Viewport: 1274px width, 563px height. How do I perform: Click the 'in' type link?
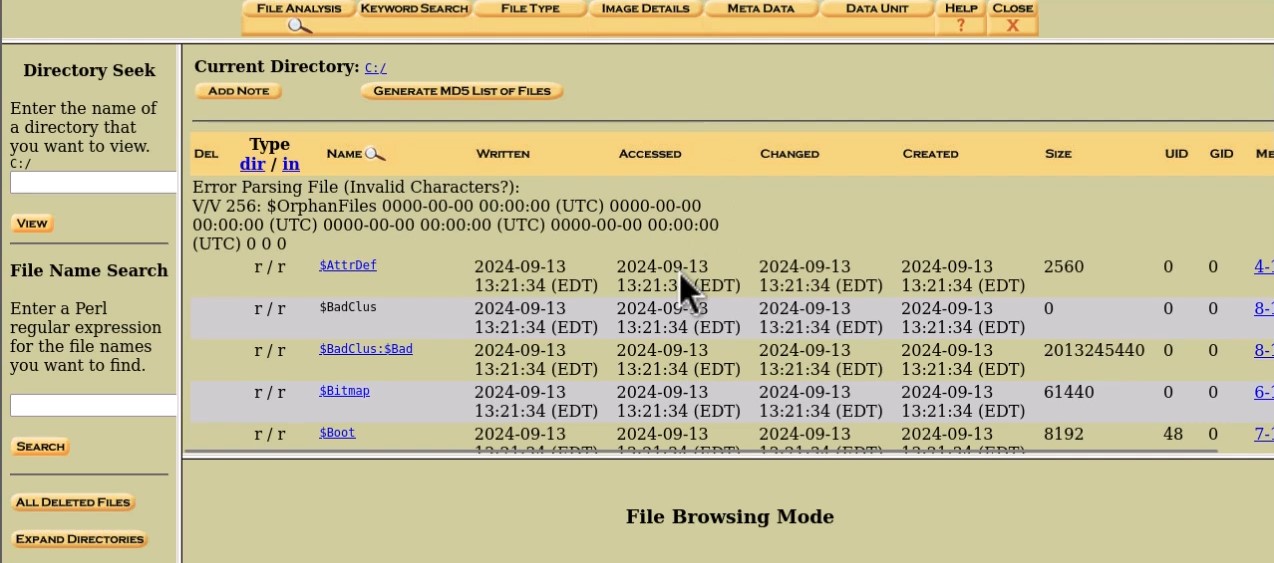click(291, 163)
